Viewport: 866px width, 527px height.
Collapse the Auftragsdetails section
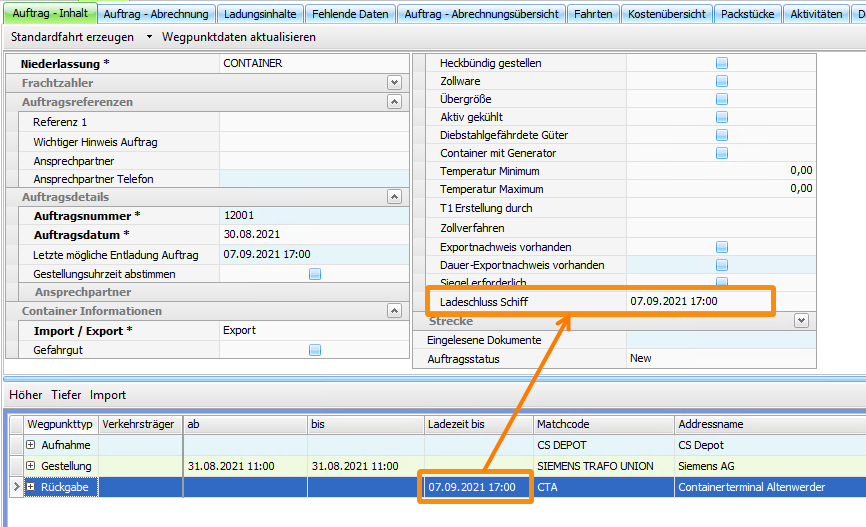click(x=394, y=198)
